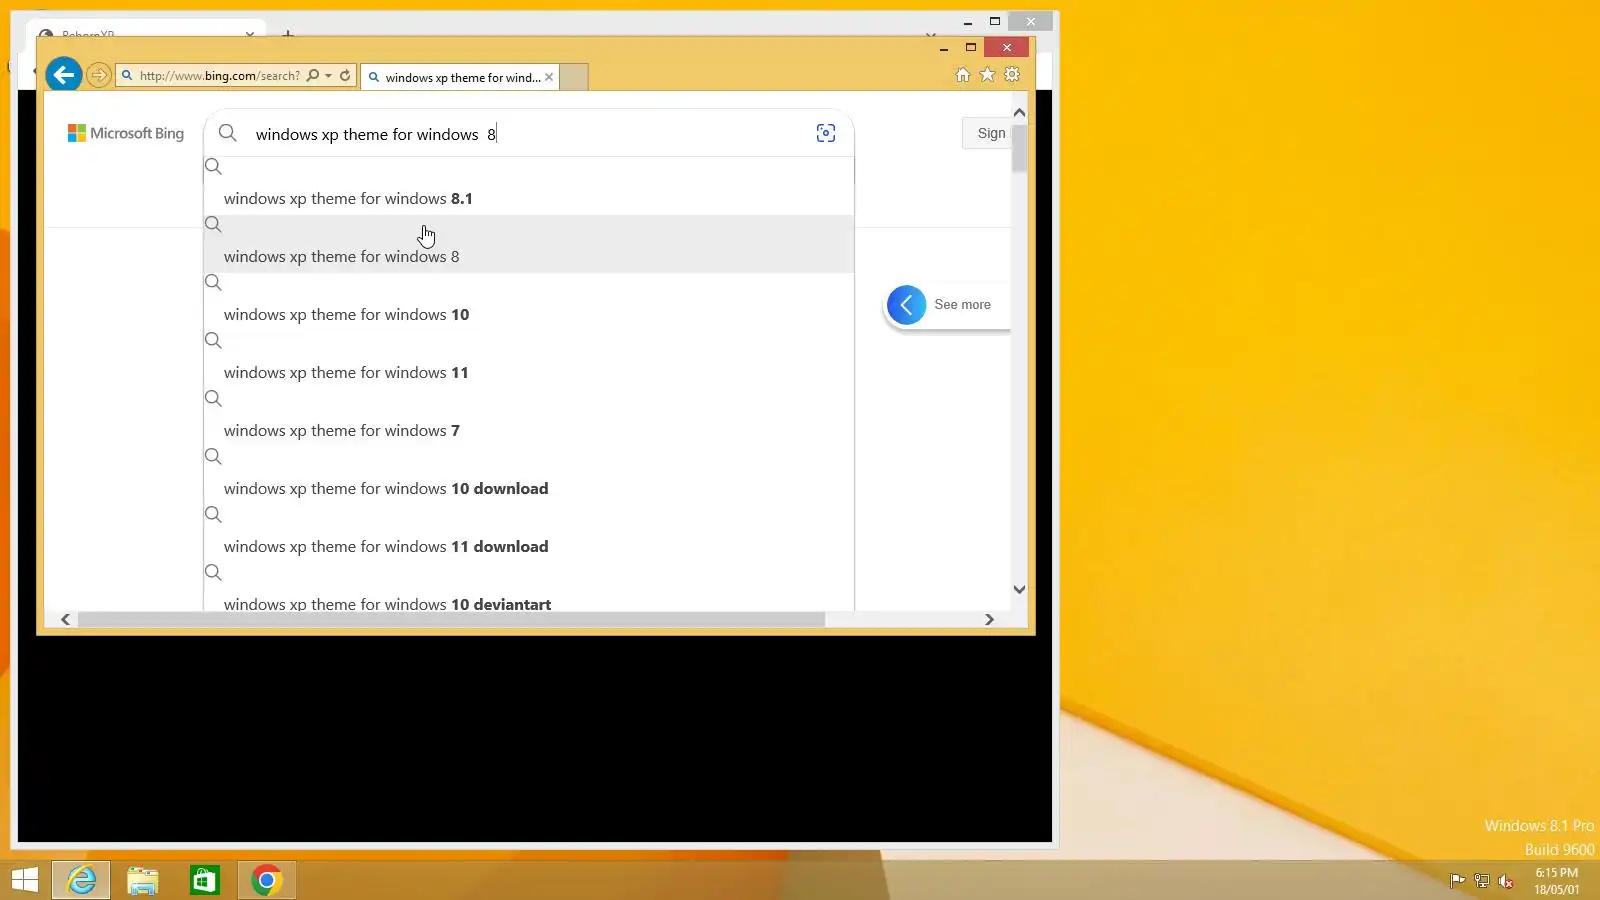Image resolution: width=1600 pixels, height=900 pixels.
Task: Open File Explorer from the taskbar
Action: pyautogui.click(x=143, y=880)
